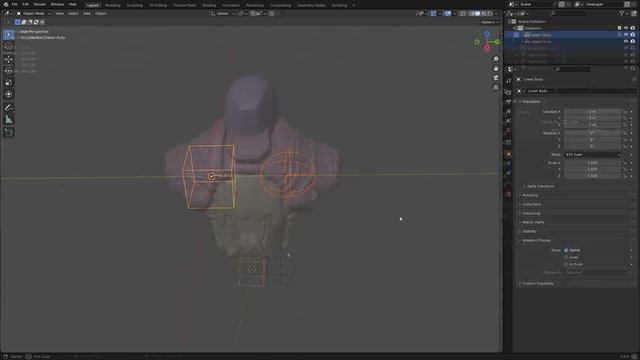Image resolution: width=640 pixels, height=360 pixels.
Task: Switch to the Modeling workspace tab
Action: 113,5
